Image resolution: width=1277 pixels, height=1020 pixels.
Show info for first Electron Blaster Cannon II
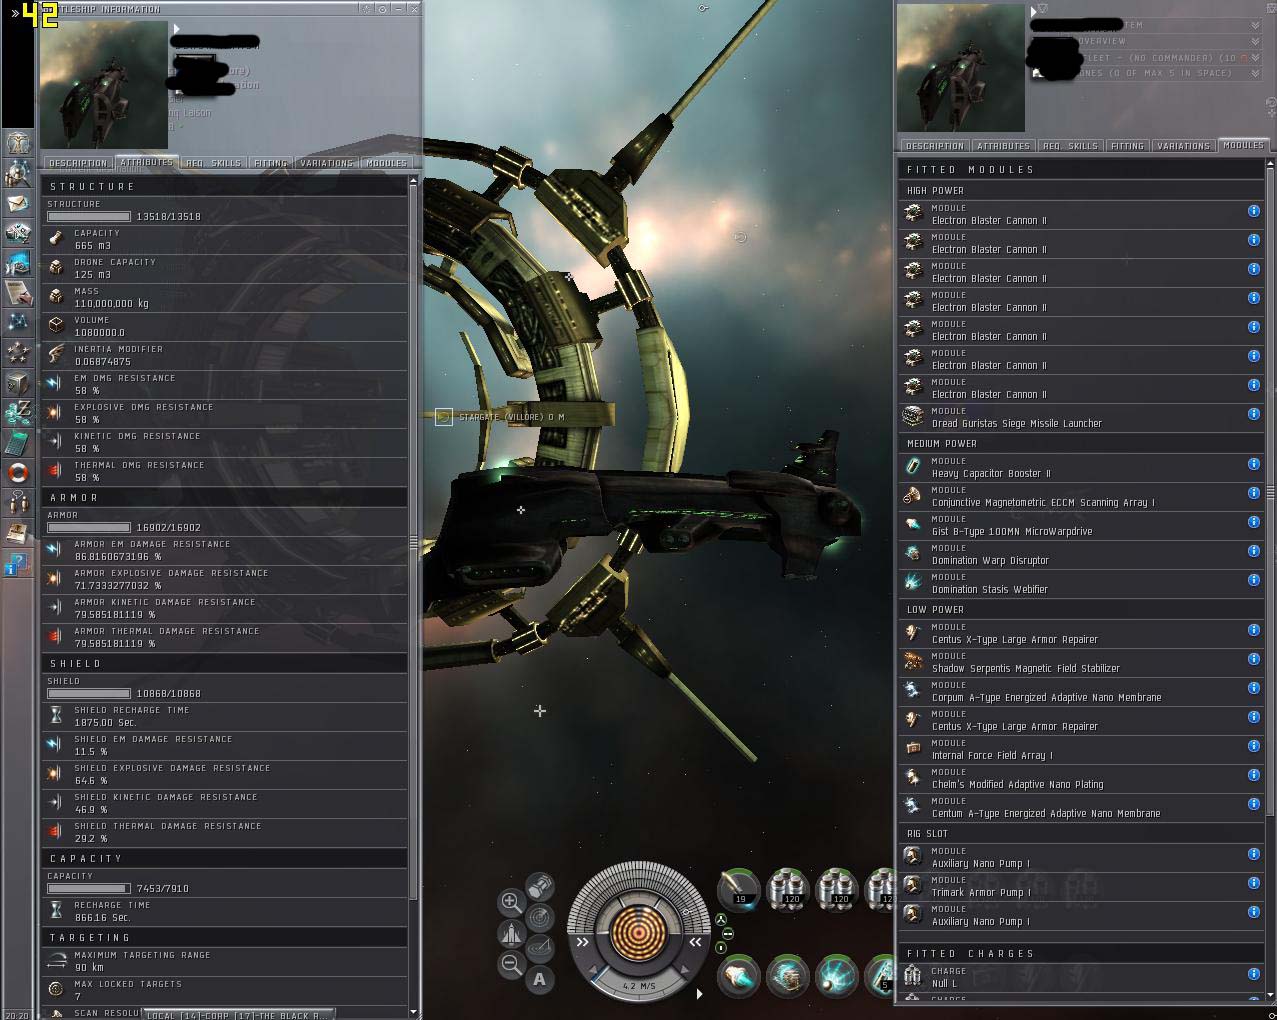pos(1253,211)
